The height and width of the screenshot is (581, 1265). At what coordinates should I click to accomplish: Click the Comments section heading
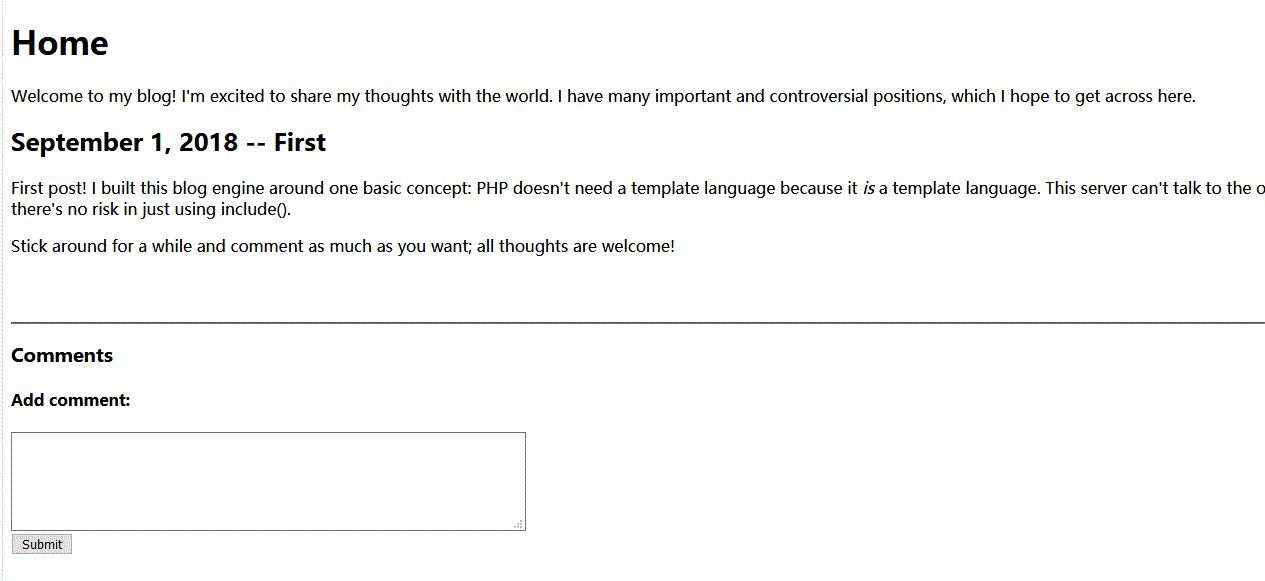click(62, 356)
